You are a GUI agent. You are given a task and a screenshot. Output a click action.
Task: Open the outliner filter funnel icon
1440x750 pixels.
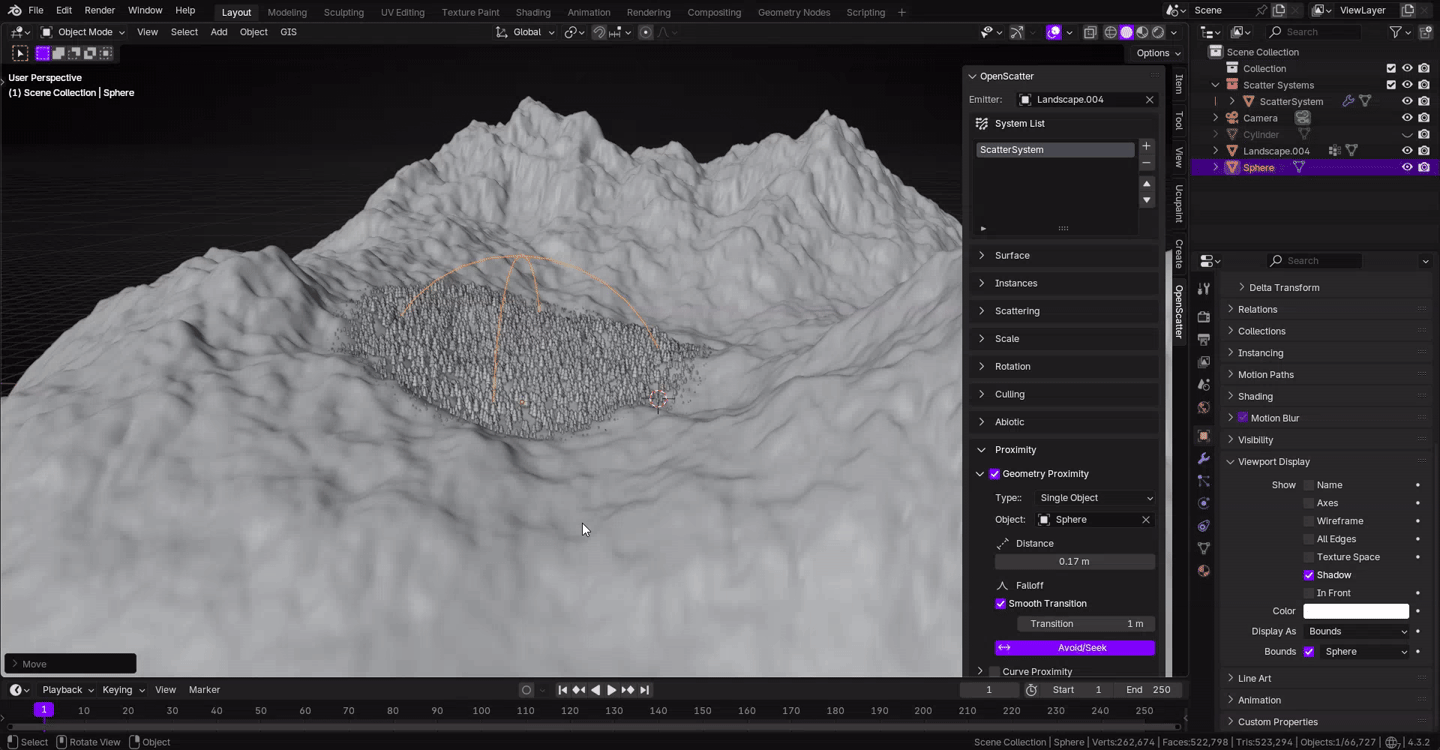click(1395, 32)
